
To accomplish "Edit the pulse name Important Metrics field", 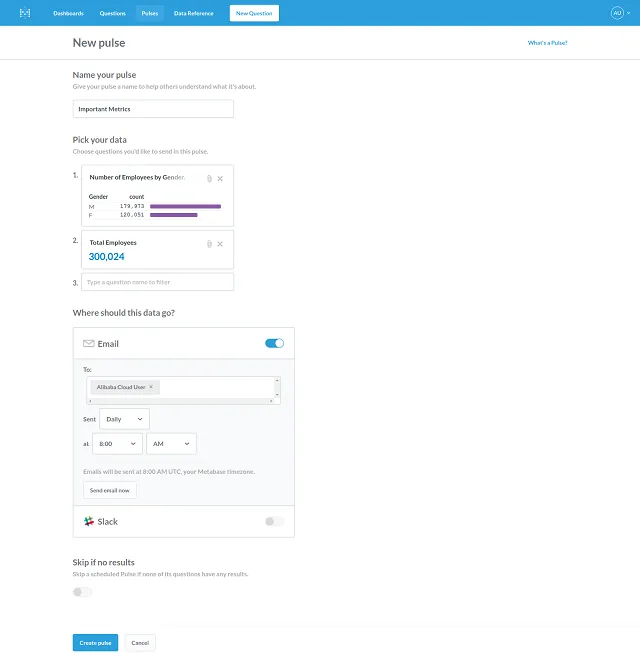I will coord(153,109).
